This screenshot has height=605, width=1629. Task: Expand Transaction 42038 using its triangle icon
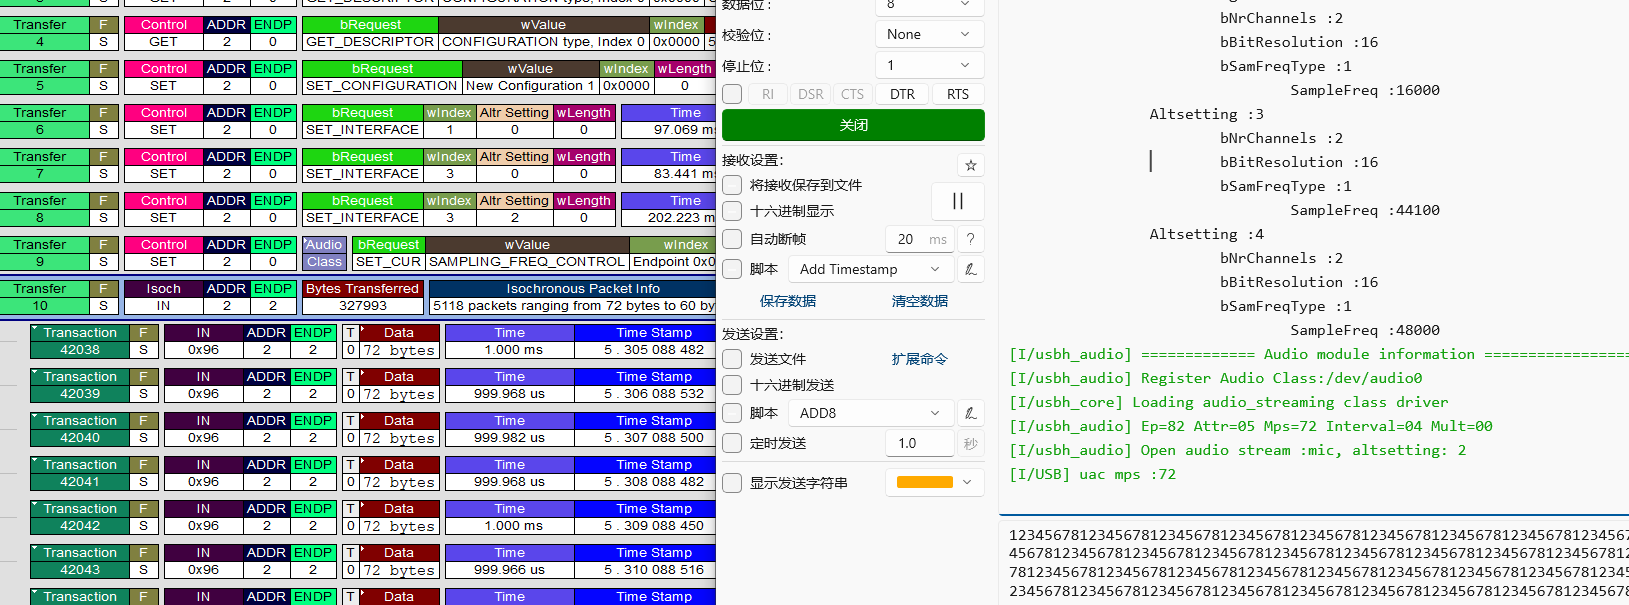point(35,328)
